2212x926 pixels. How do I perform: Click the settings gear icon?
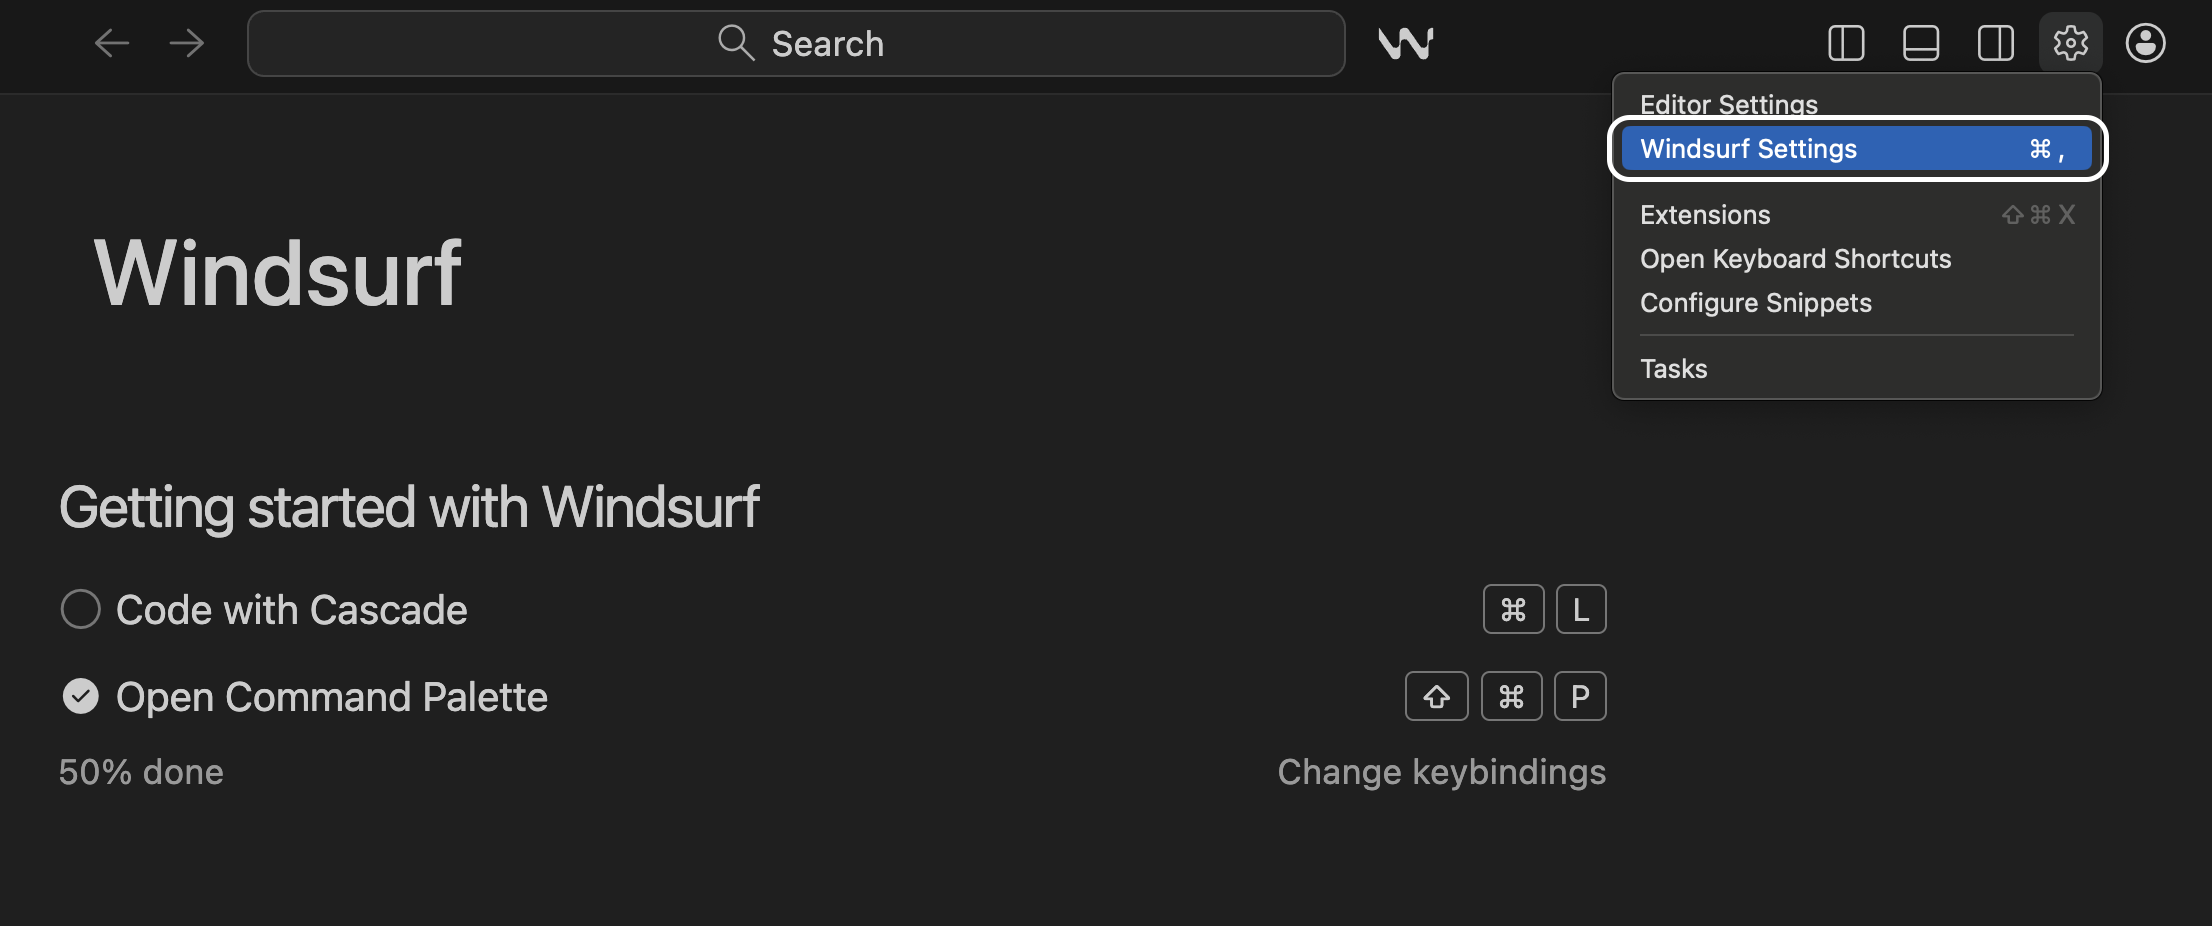pos(2070,43)
